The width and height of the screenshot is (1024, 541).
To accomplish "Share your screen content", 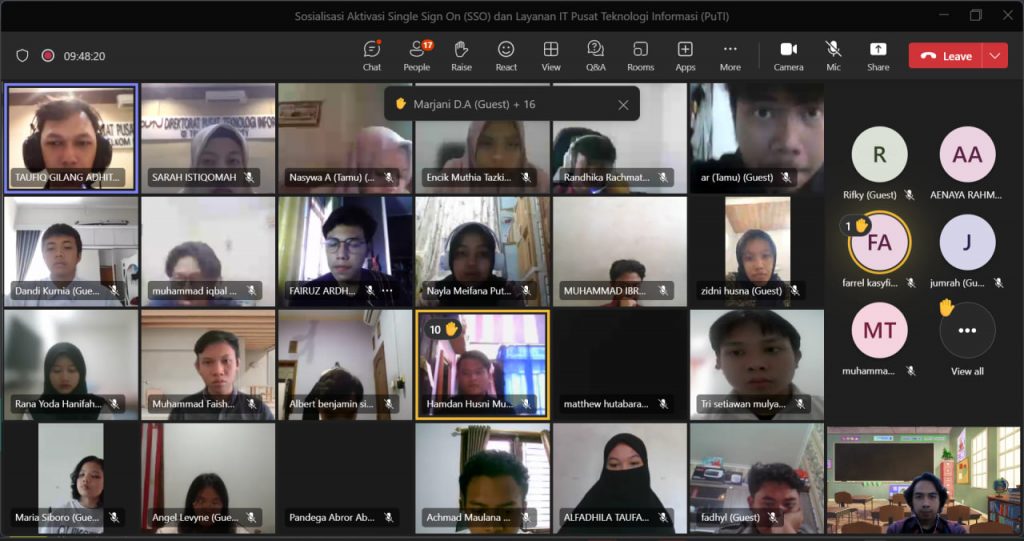I will click(x=878, y=55).
